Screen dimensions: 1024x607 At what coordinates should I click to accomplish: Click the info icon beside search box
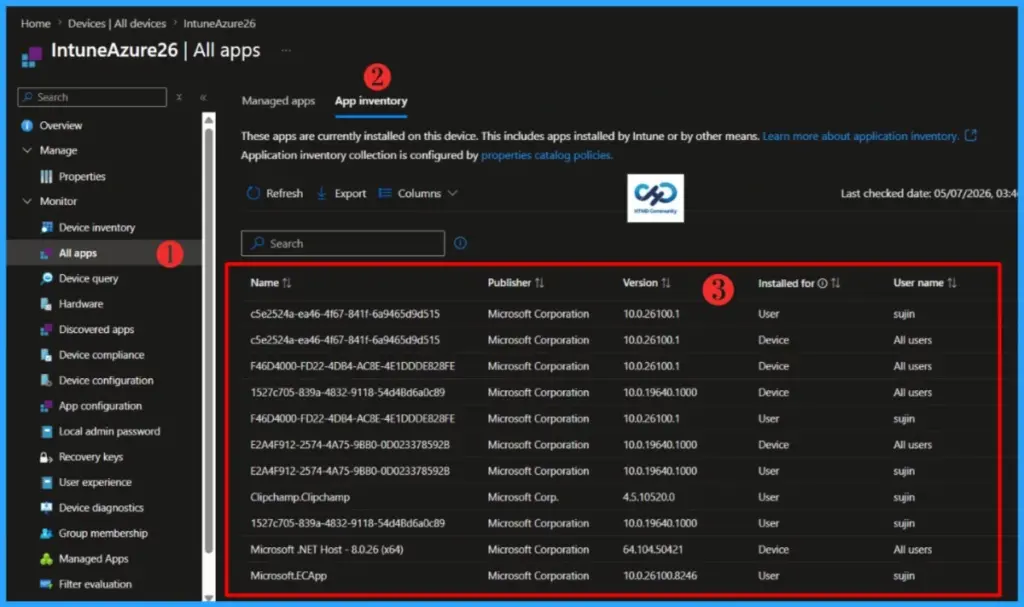(x=460, y=243)
